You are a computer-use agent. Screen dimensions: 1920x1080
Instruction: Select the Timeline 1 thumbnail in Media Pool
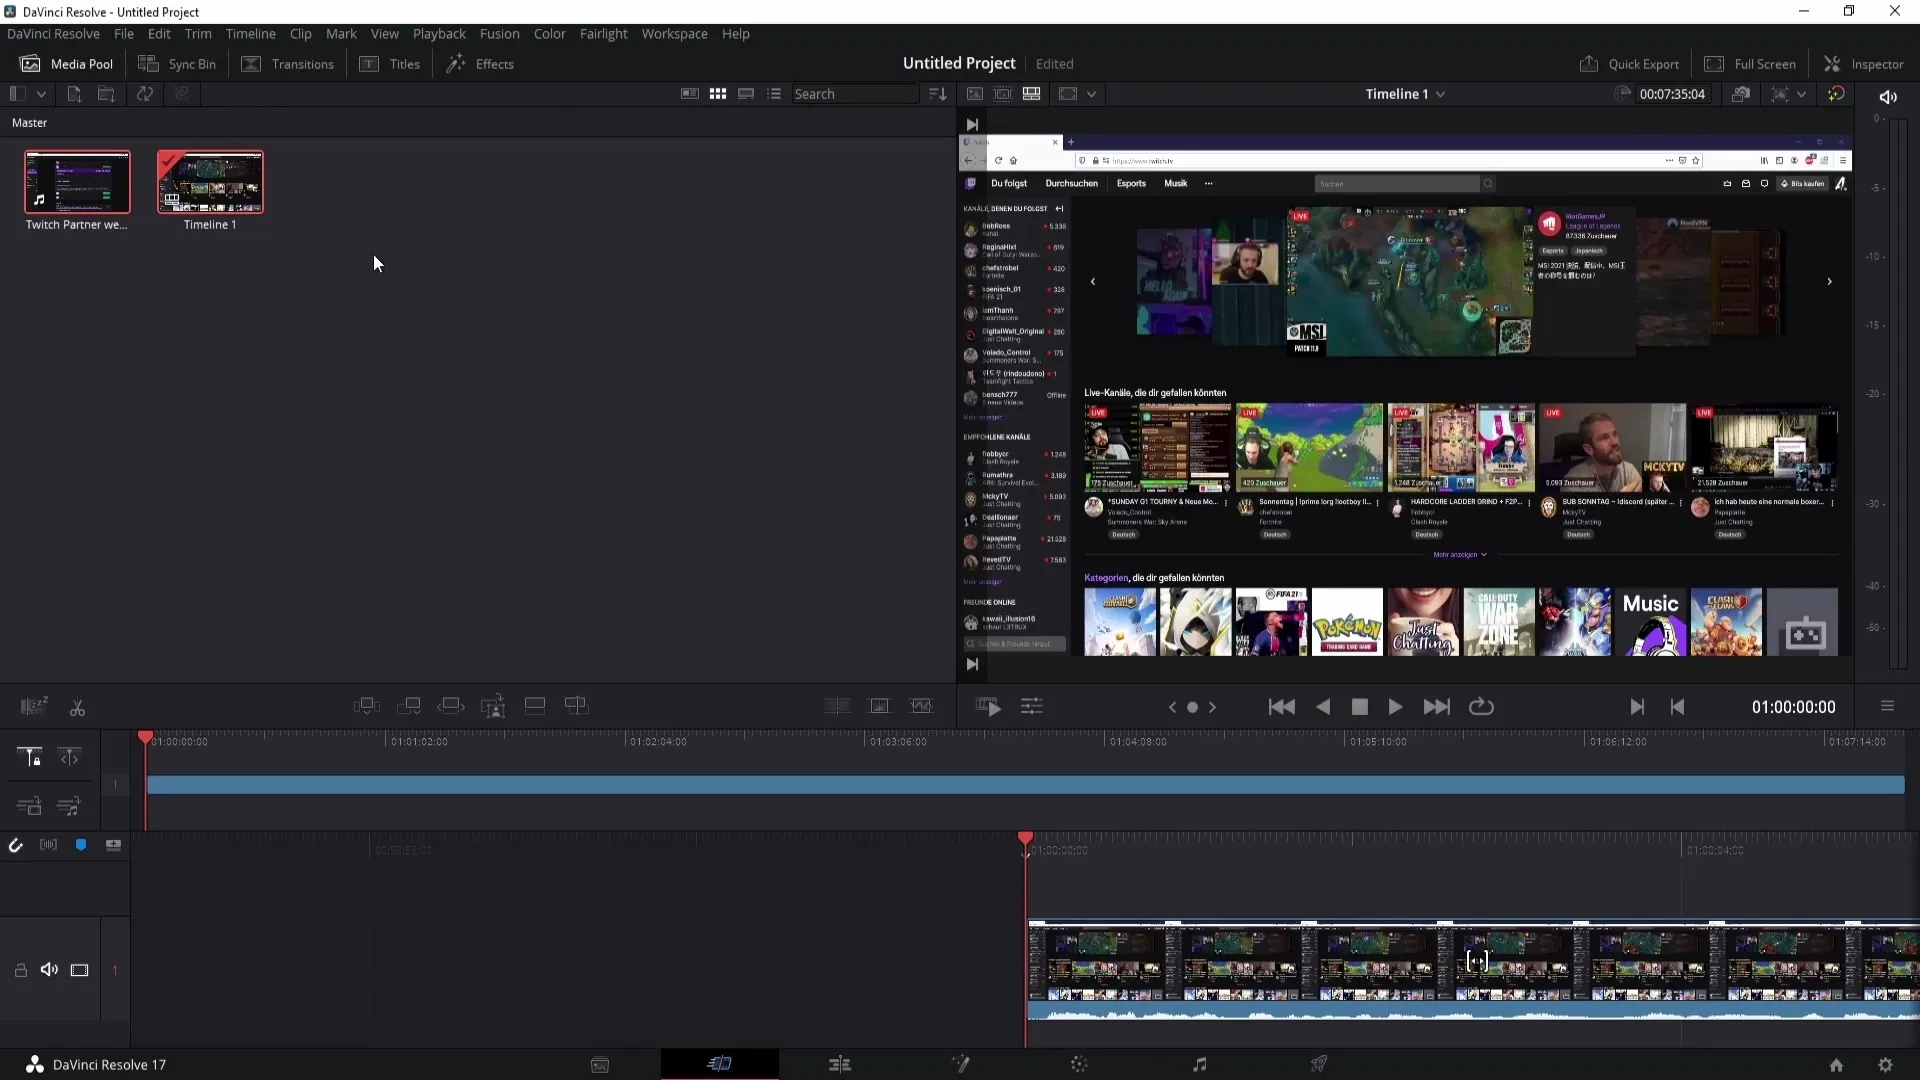click(x=210, y=181)
